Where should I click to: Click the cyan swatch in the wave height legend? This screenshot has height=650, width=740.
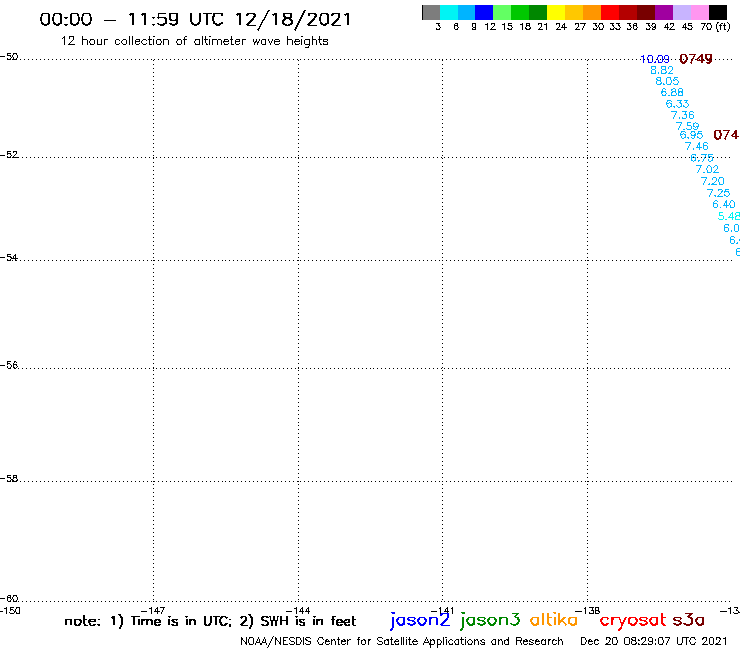(449, 12)
